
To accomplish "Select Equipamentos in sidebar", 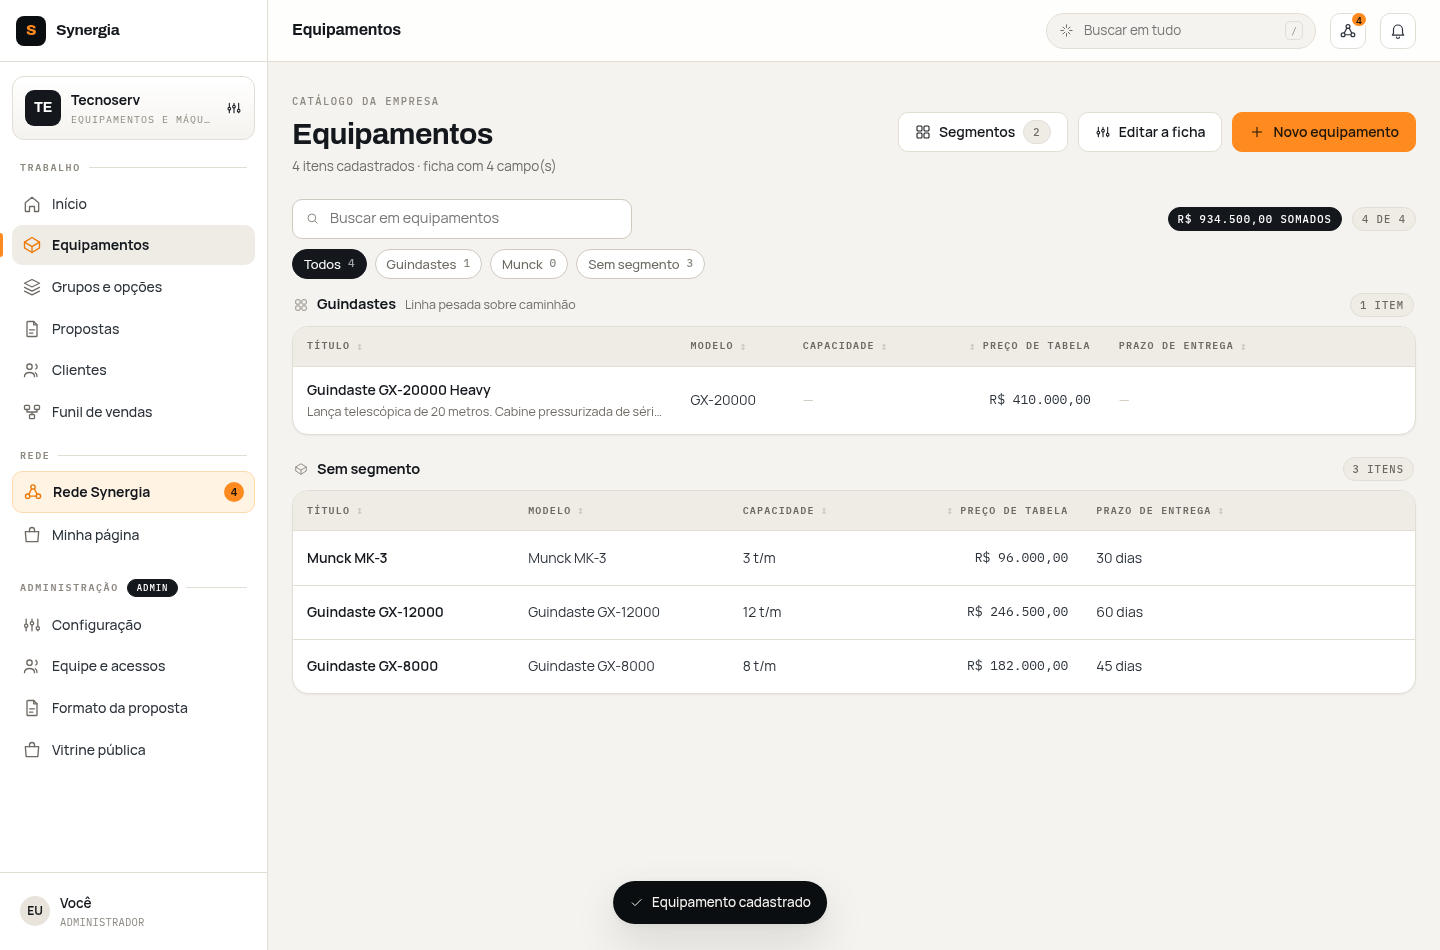I will pos(133,245).
